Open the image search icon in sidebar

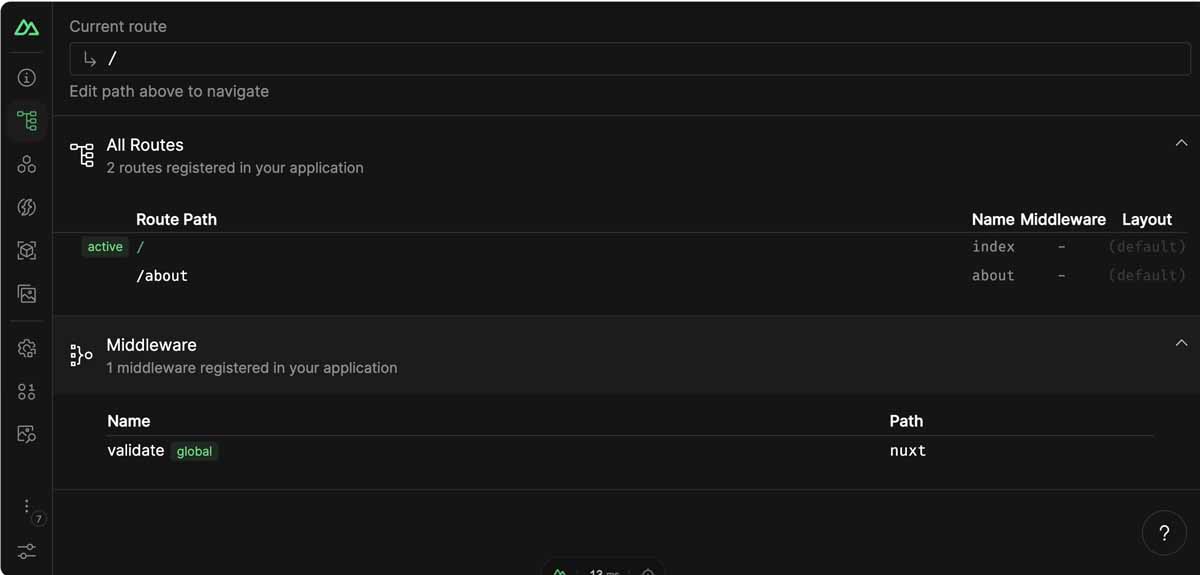point(27,434)
